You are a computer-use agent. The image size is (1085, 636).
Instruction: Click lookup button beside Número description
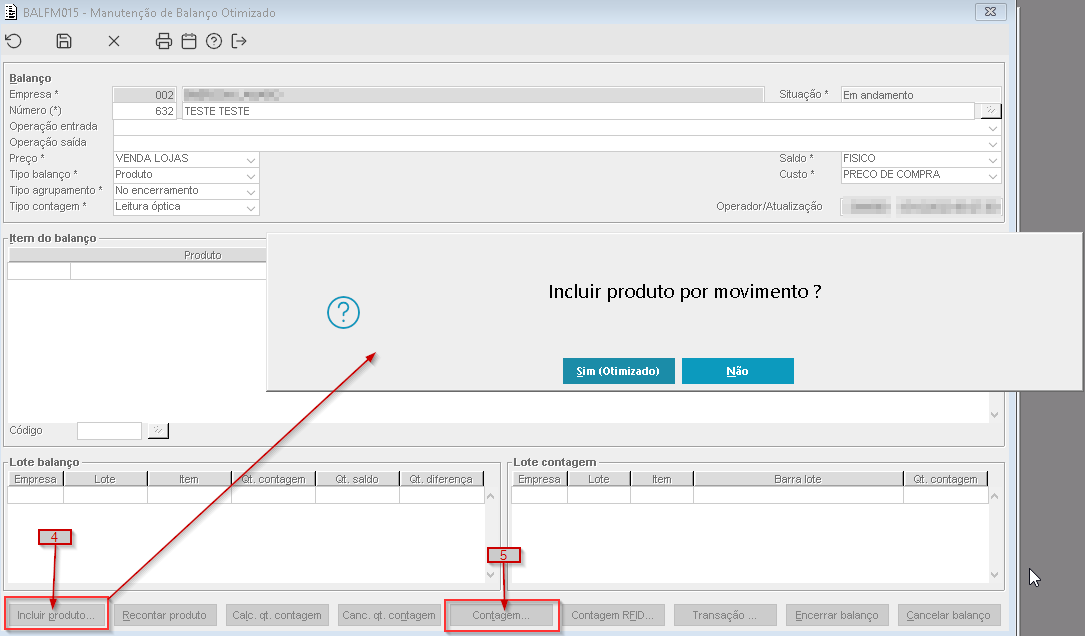tap(991, 111)
